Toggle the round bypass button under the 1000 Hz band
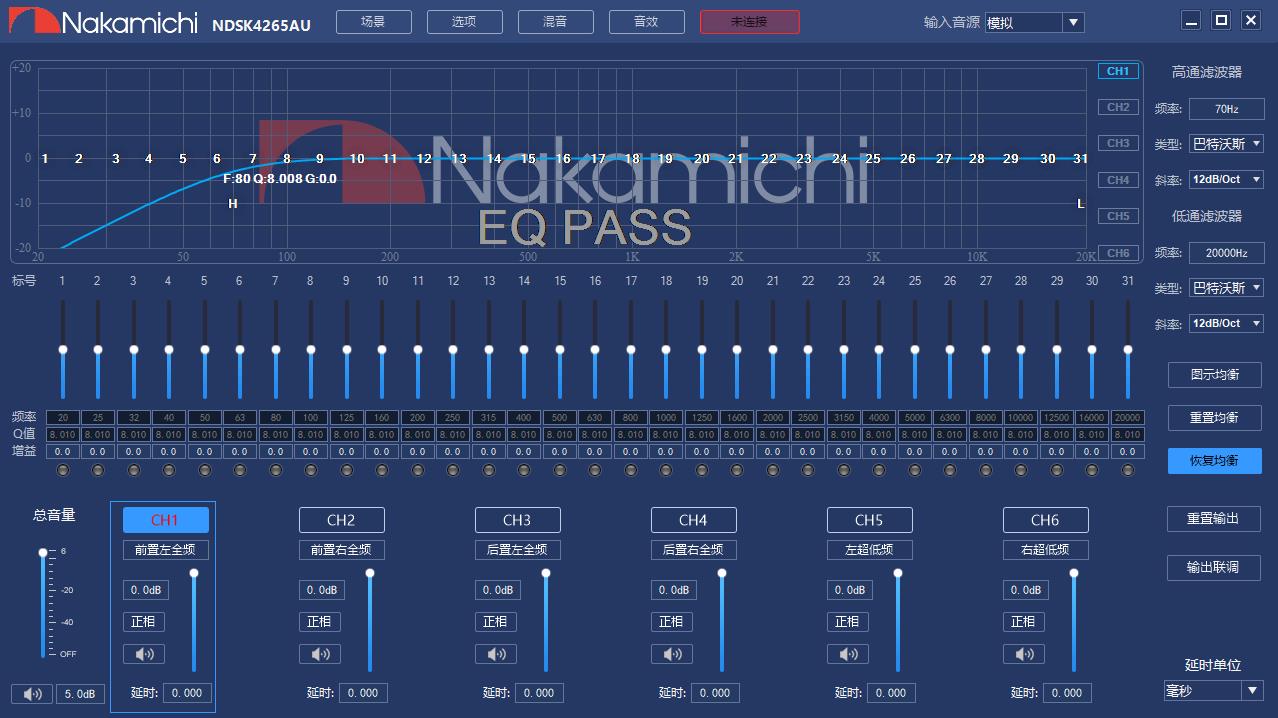 (666, 470)
